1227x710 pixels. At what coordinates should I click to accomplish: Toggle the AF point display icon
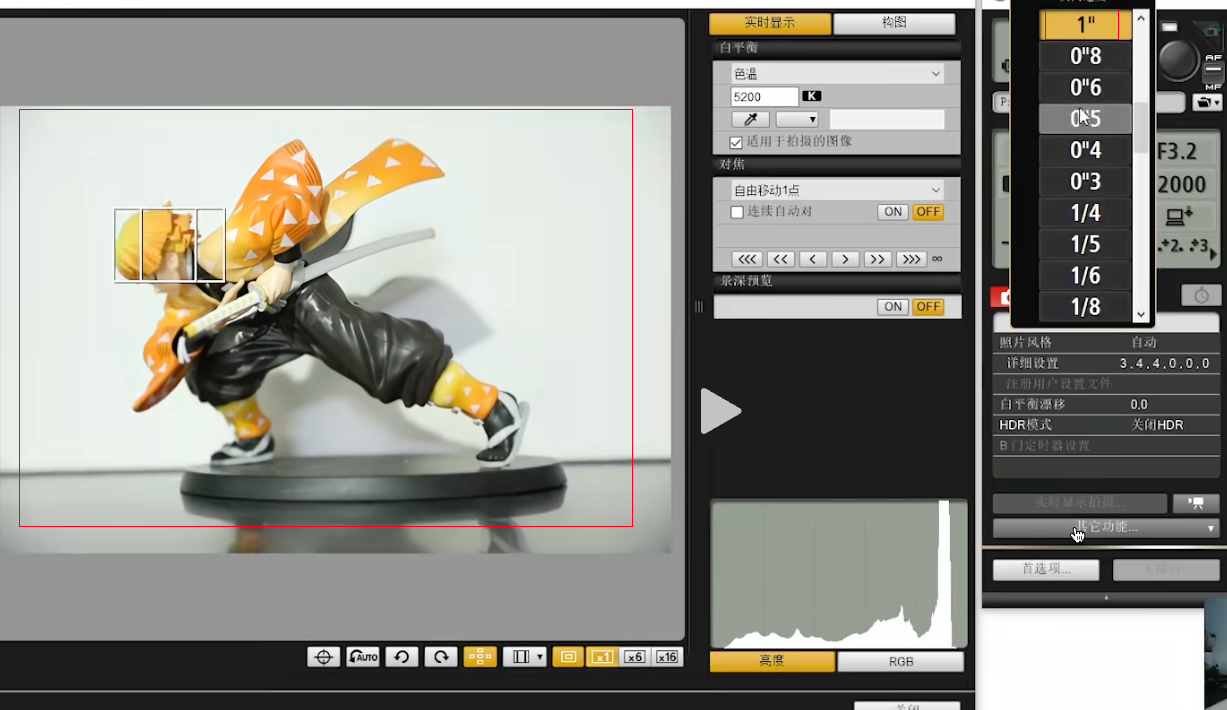[480, 657]
